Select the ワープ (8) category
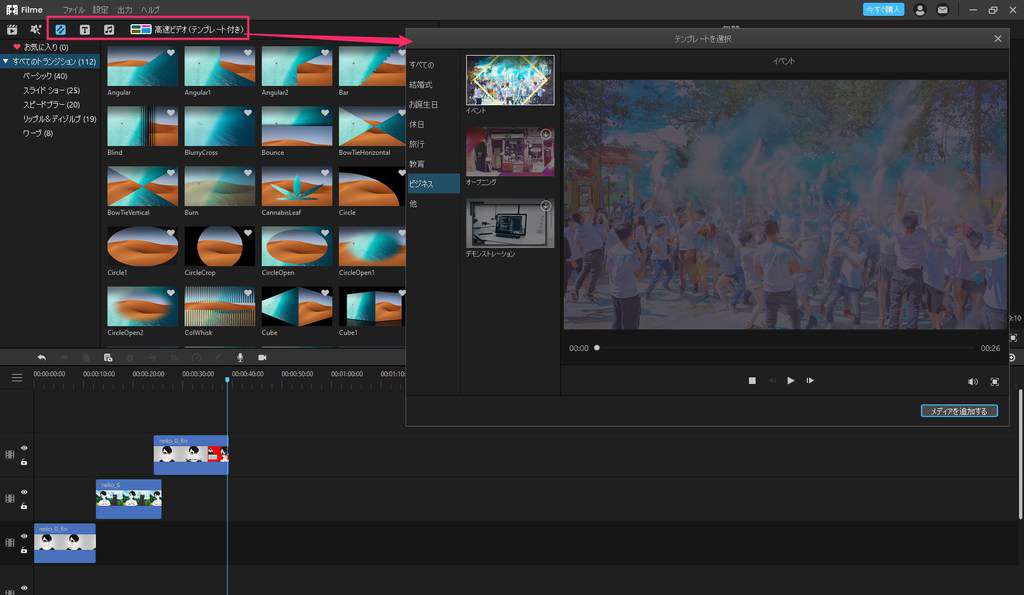This screenshot has width=1024, height=595. [x=38, y=133]
